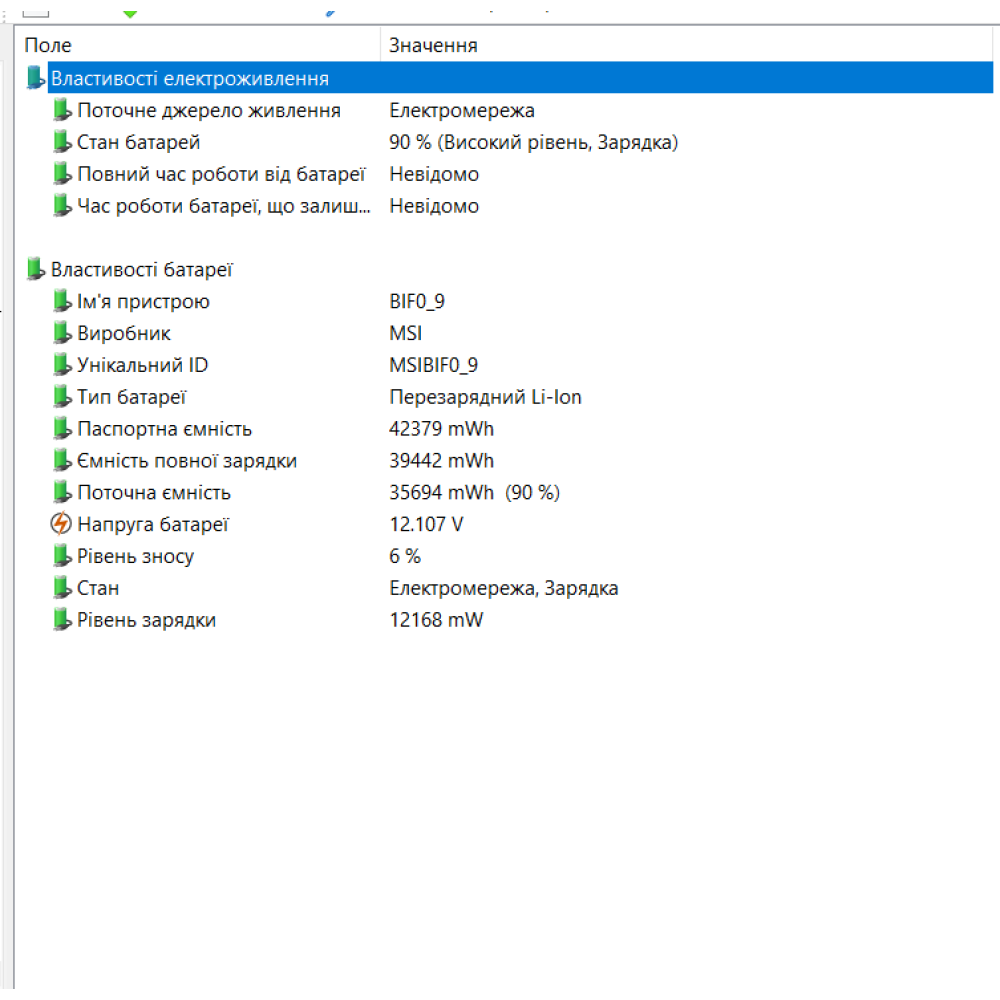Screen dimensions: 1000x1000
Task: Select the Повний час роботи від батареї row
Action: pyautogui.click(x=221, y=174)
